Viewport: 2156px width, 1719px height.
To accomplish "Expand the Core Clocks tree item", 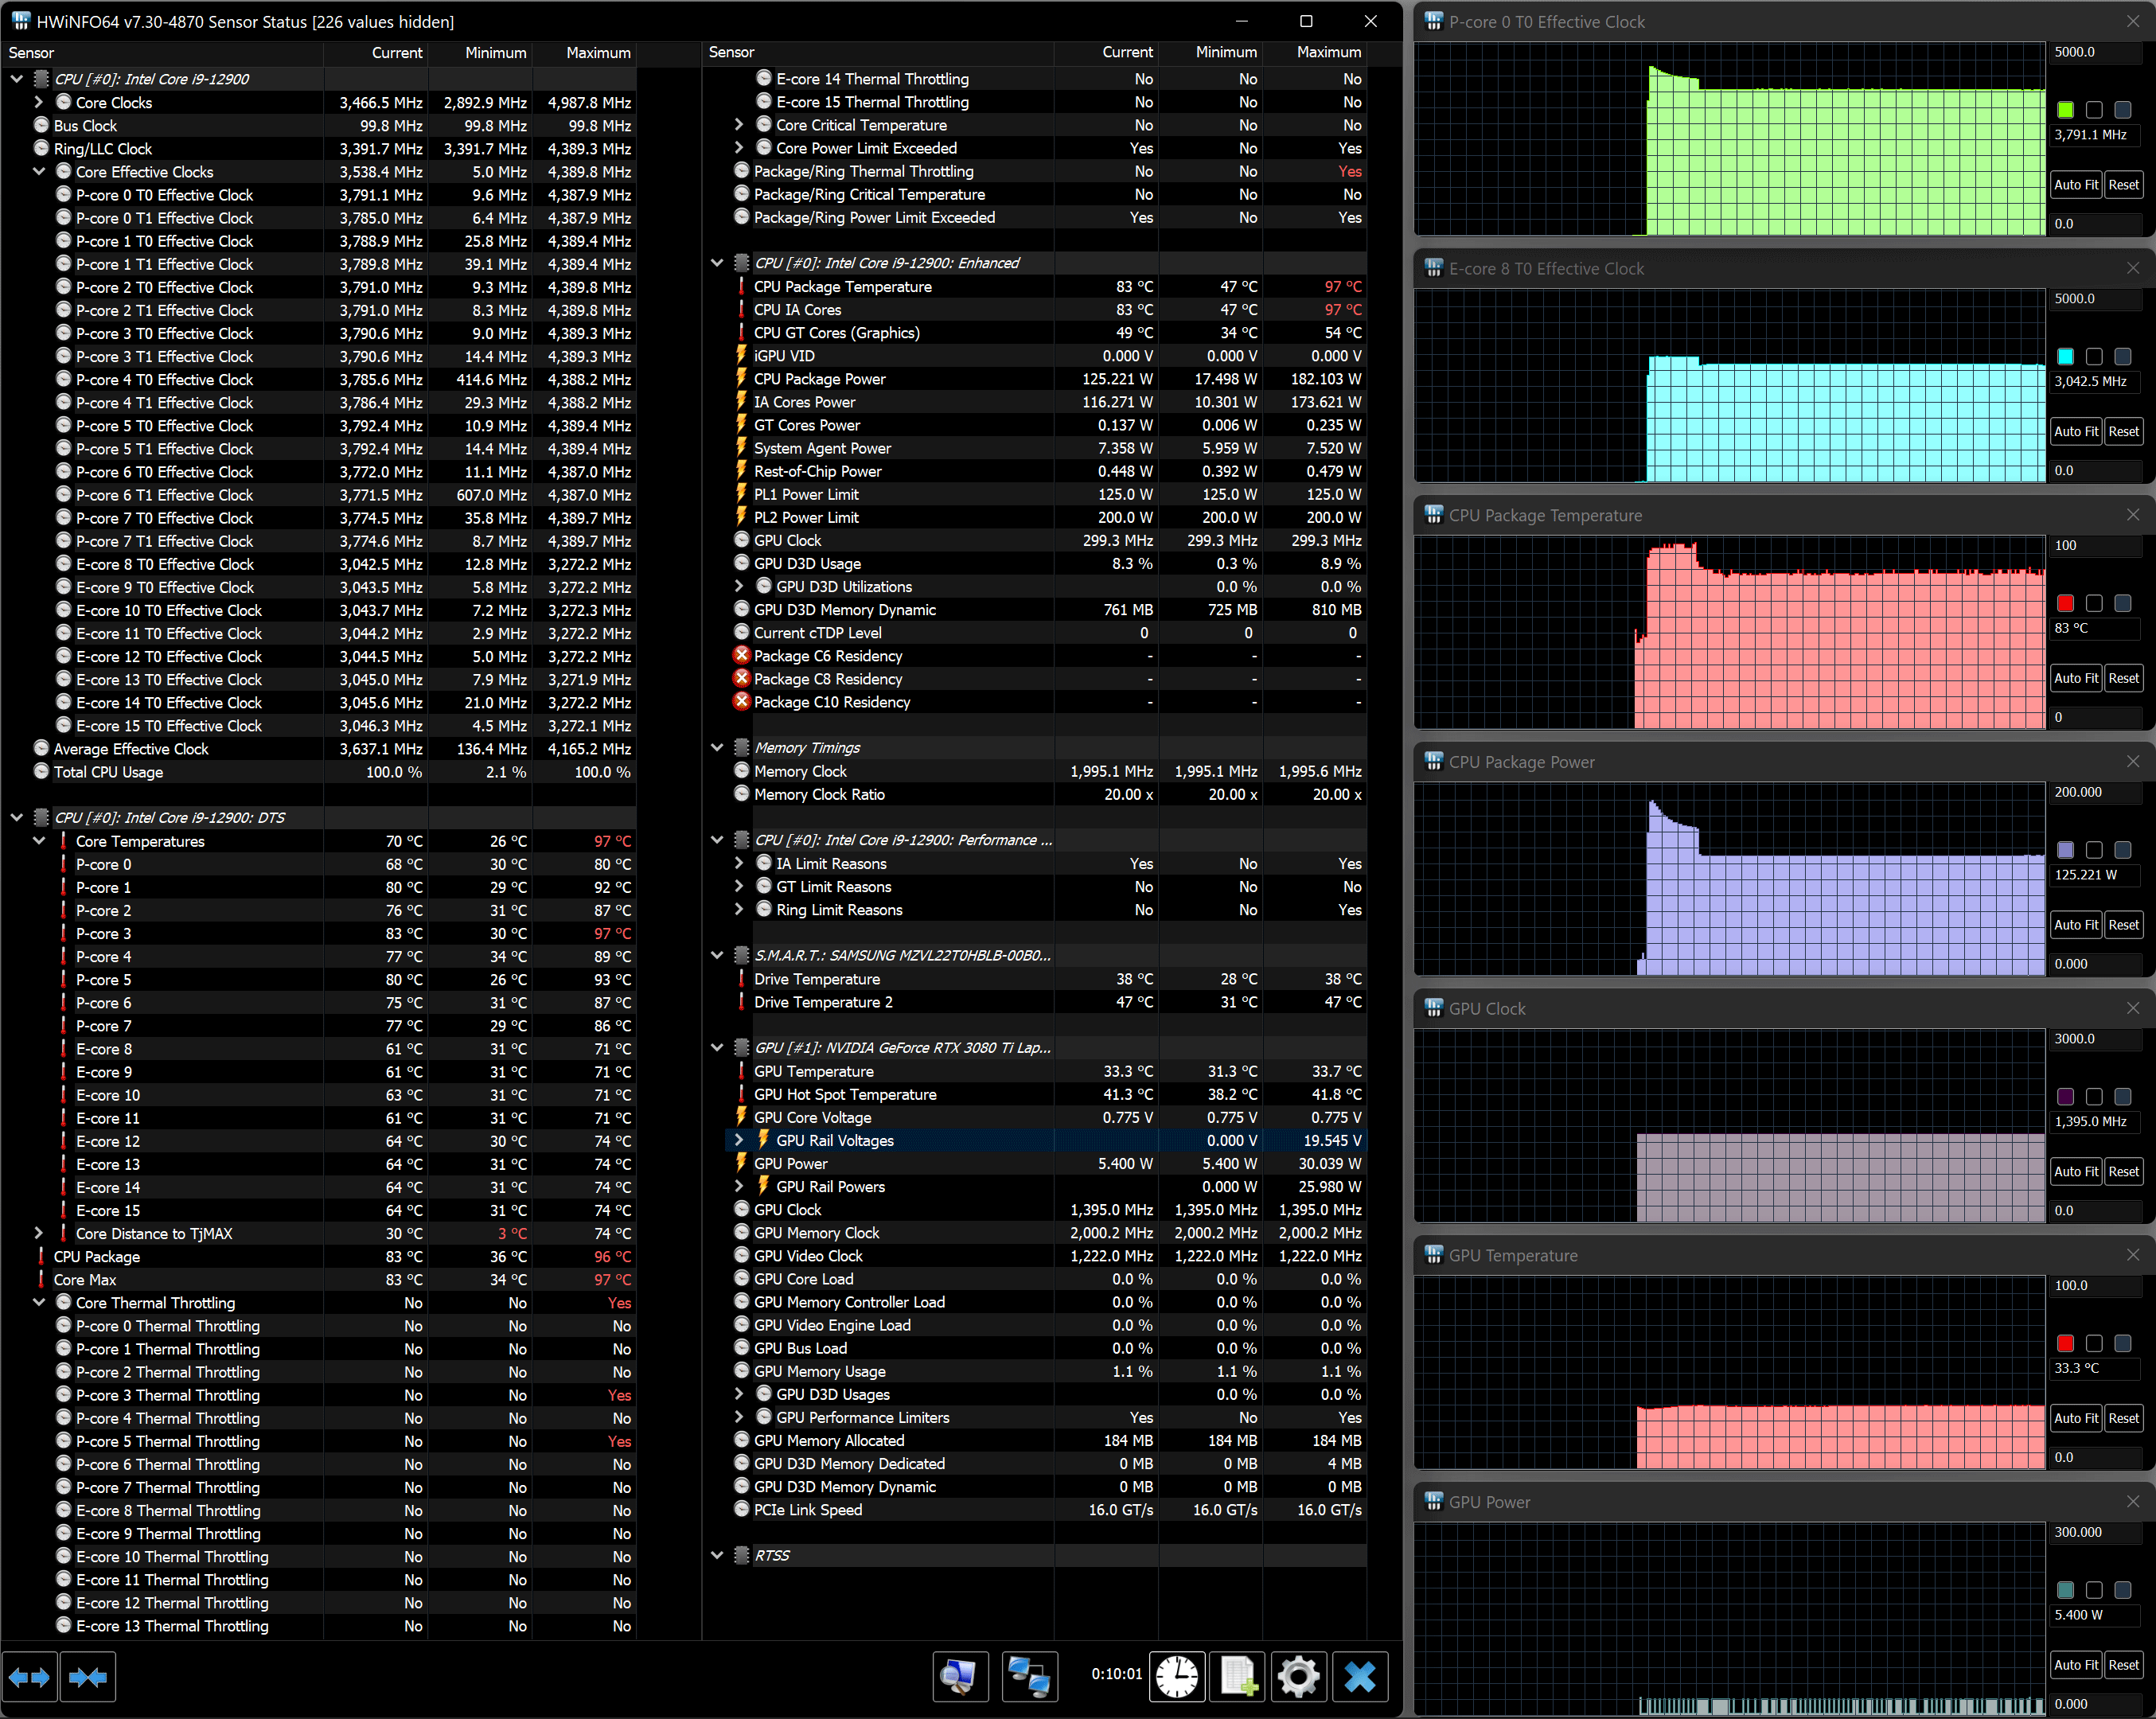I will click(x=38, y=102).
